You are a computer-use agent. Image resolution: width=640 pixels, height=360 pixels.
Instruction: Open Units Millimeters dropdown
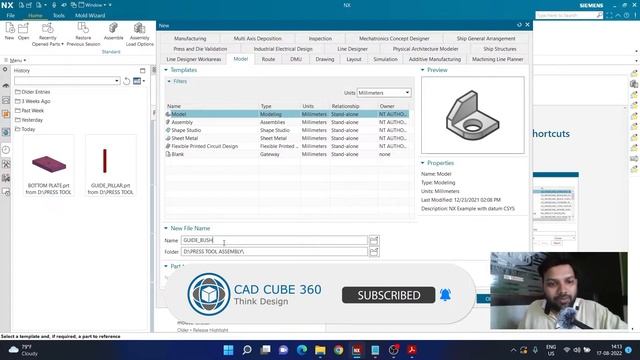[x=384, y=93]
